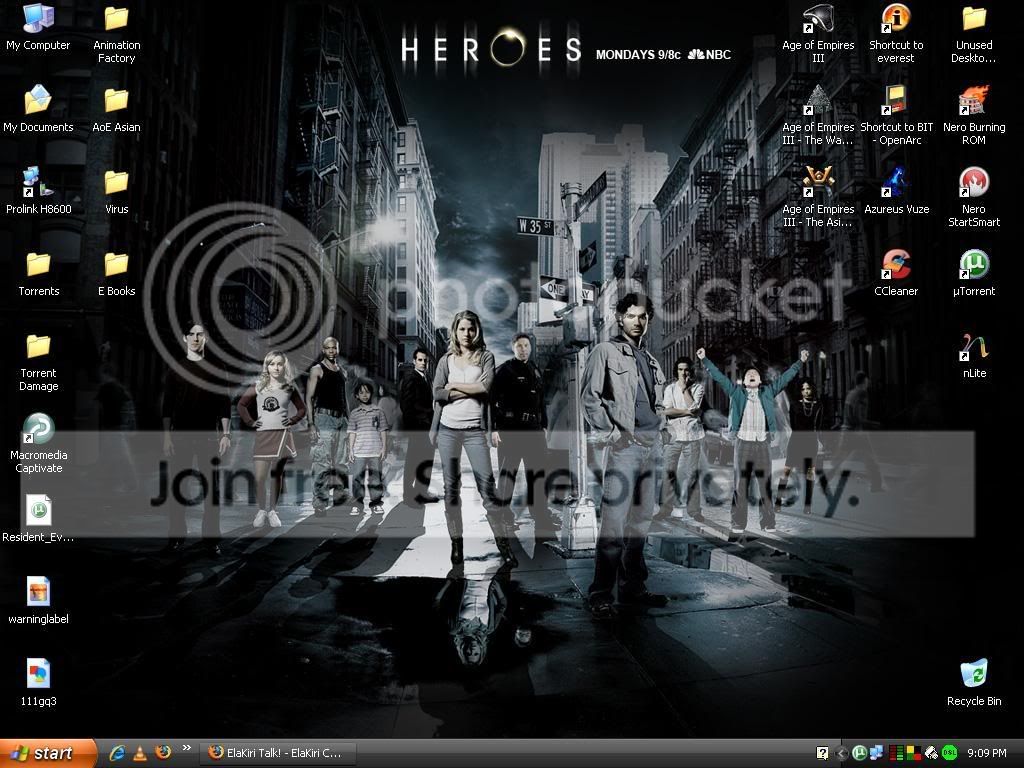
Task: Switch to ElaKiri Talk! taskbar window
Action: click(x=278, y=753)
